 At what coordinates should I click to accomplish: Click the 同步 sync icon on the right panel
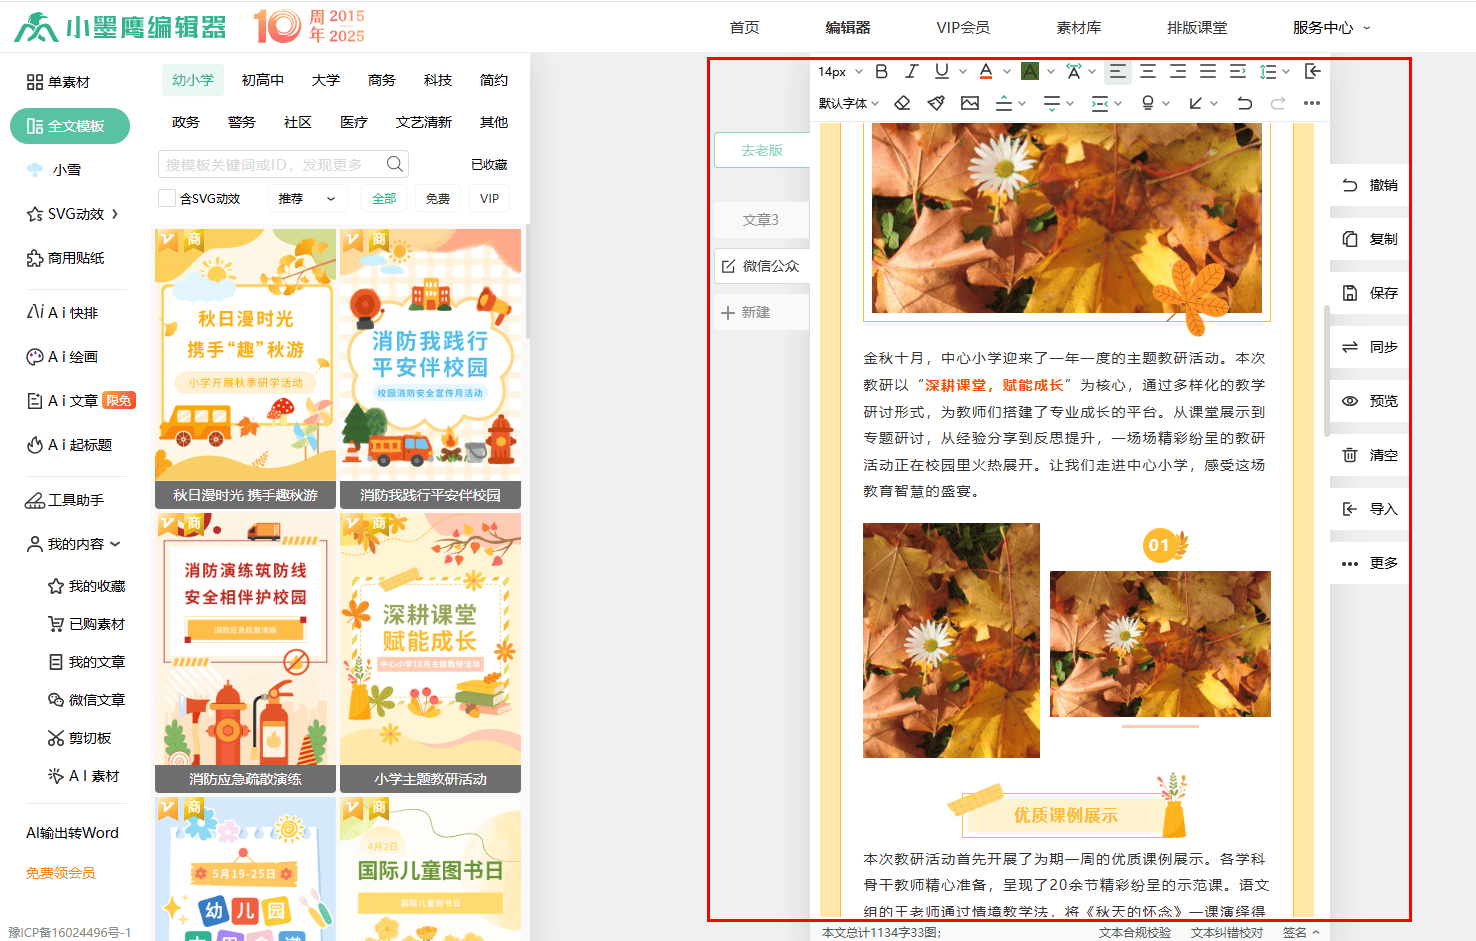[x=1368, y=347]
